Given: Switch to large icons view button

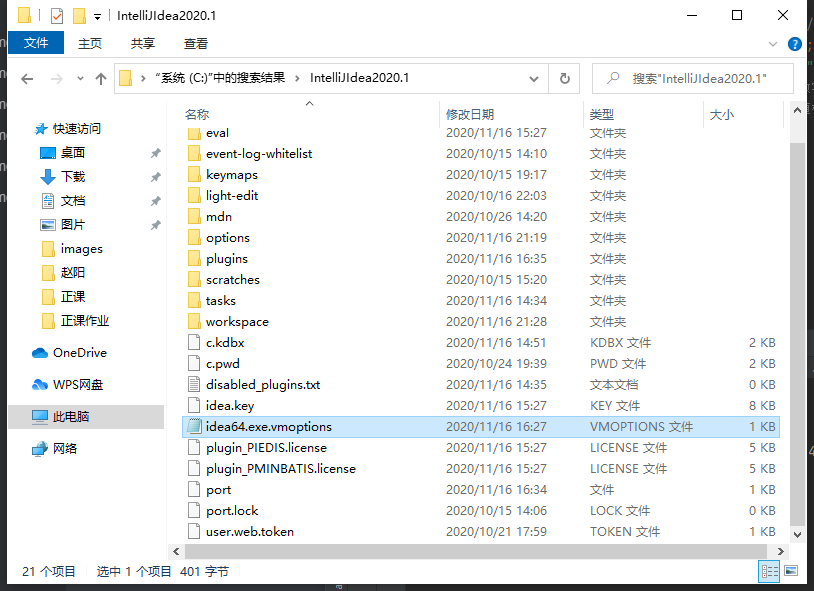Looking at the screenshot, I should point(791,571).
